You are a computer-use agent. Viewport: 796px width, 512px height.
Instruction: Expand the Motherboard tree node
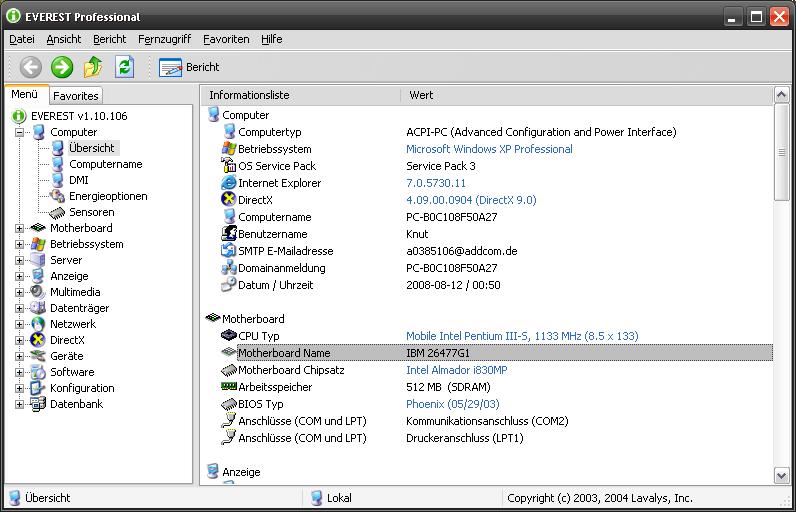click(x=19, y=228)
